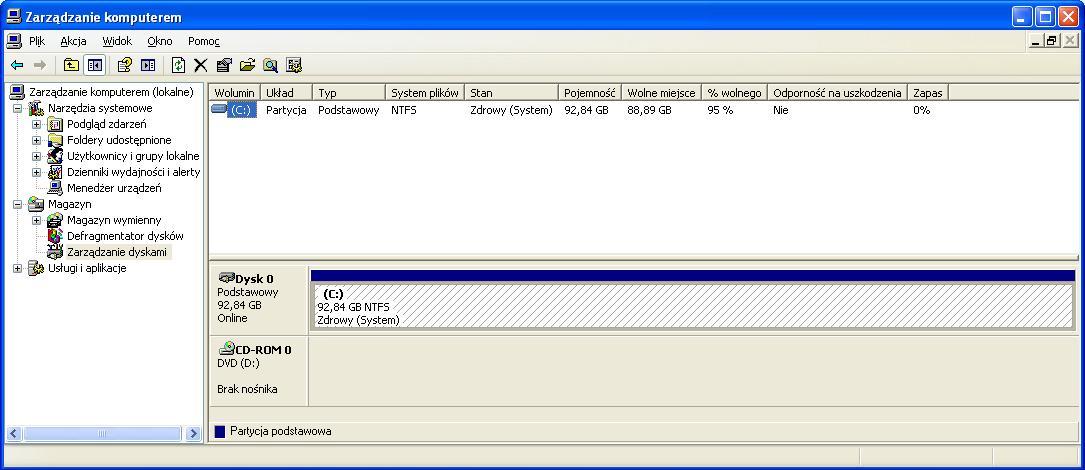This screenshot has width=1085, height=470.
Task: Click the Up one level folder icon
Action: [71, 65]
